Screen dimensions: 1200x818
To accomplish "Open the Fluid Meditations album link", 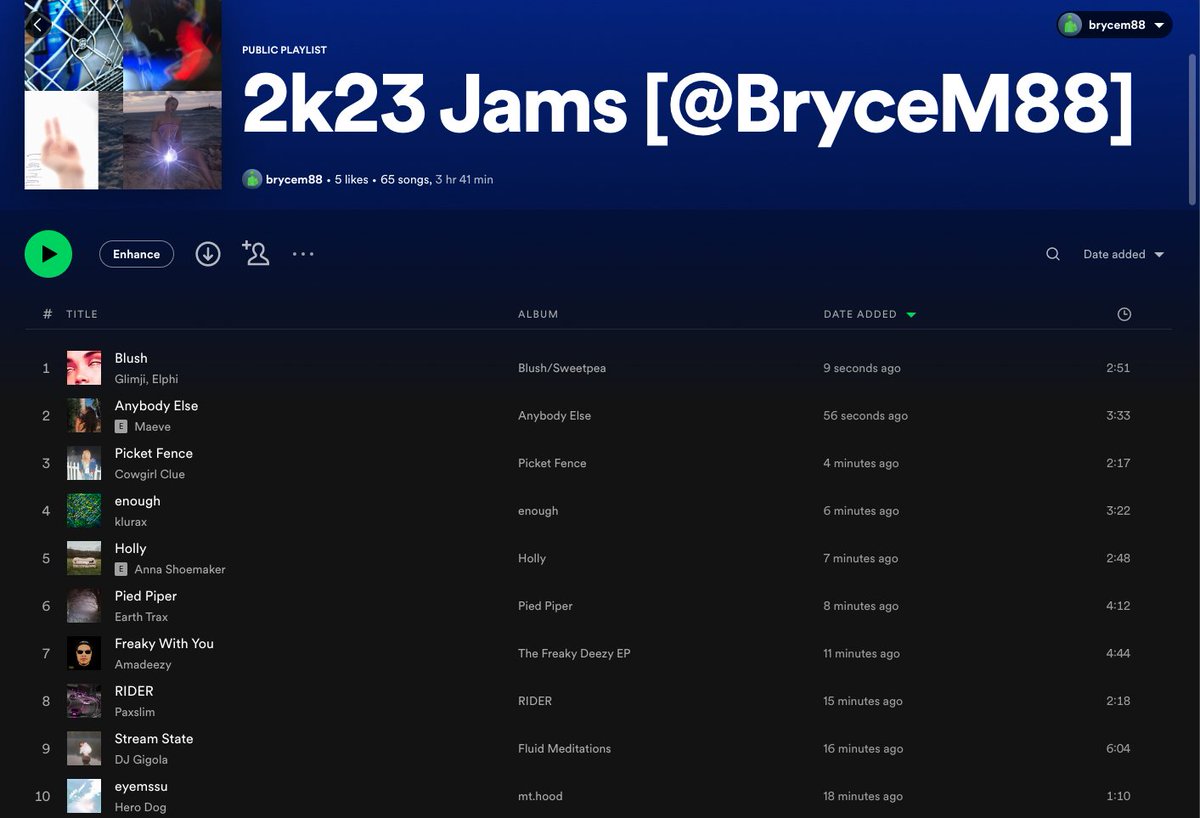I will point(564,748).
